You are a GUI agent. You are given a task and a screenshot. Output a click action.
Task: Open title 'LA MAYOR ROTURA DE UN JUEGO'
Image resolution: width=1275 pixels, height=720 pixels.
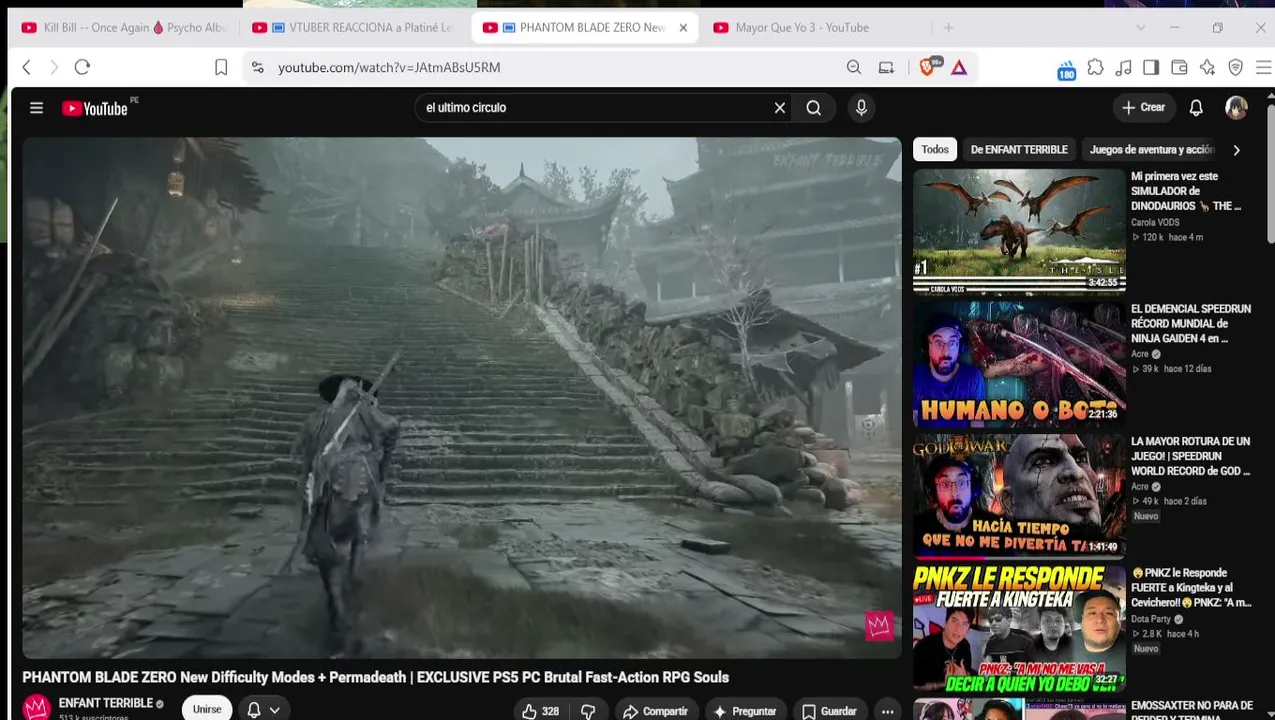pyautogui.click(x=1191, y=456)
